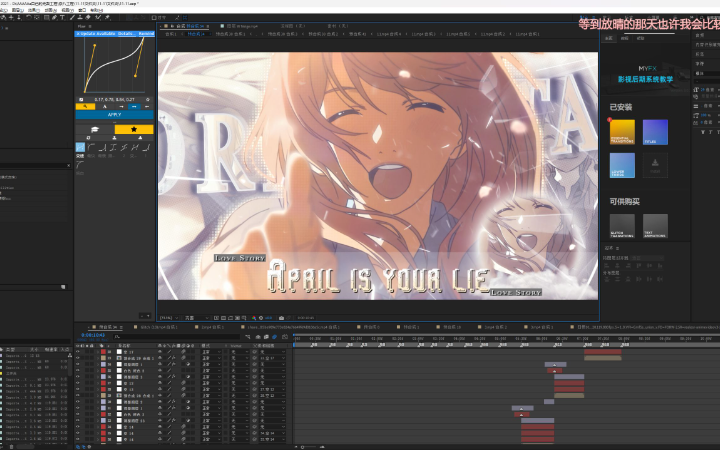Image resolution: width=720 pixels, height=450 pixels.
Task: Toggle the blue Motion Blur switch in timeline
Action: click(x=275, y=337)
